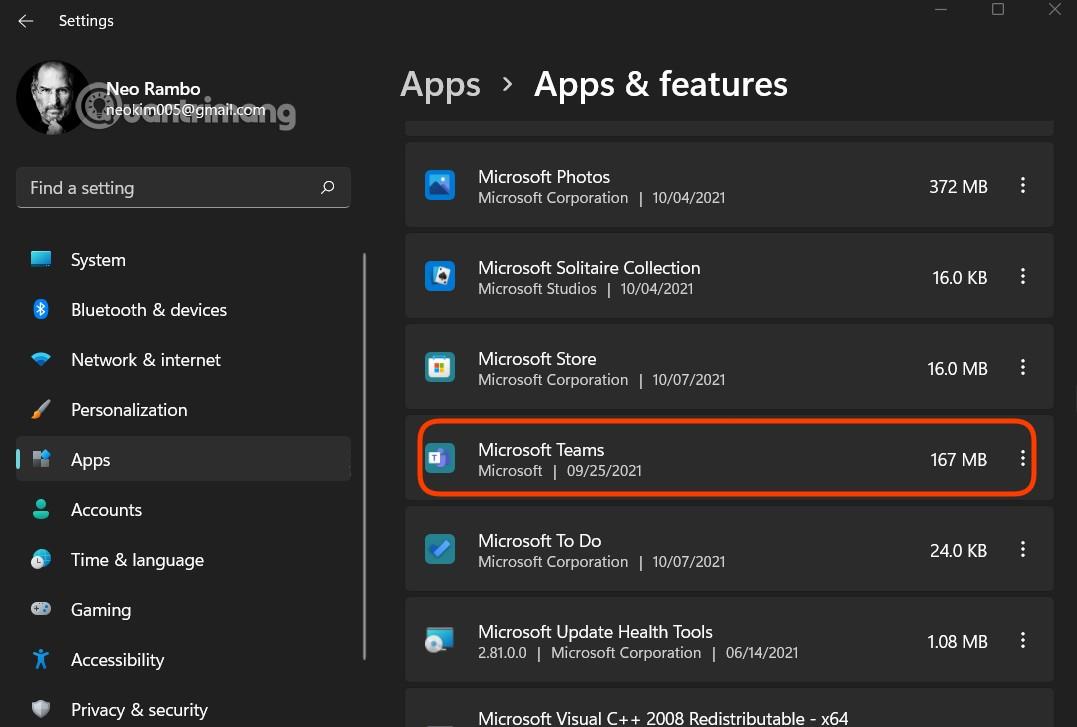Click the Settings window title
Viewport: 1077px width, 727px height.
coord(87,21)
